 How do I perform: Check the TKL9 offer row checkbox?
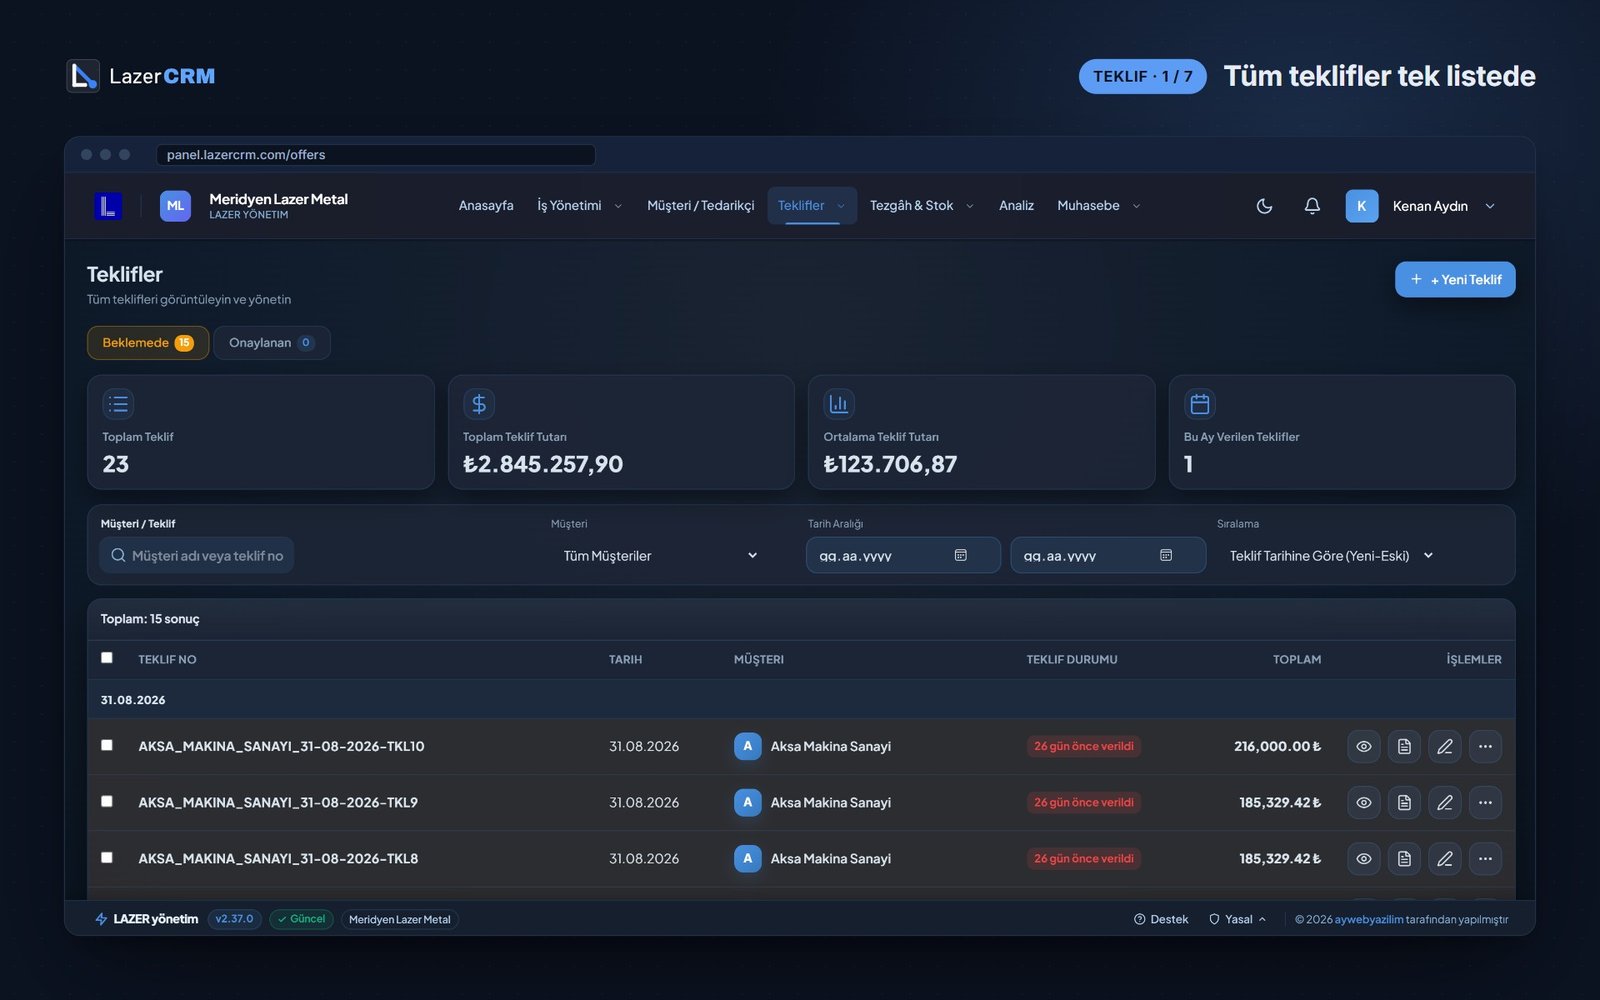107,801
